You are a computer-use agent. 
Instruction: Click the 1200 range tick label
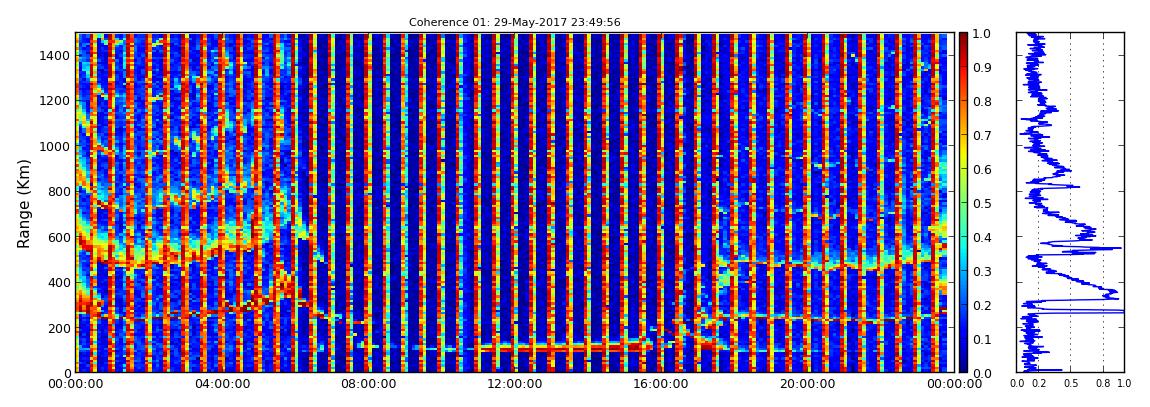pyautogui.click(x=56, y=101)
